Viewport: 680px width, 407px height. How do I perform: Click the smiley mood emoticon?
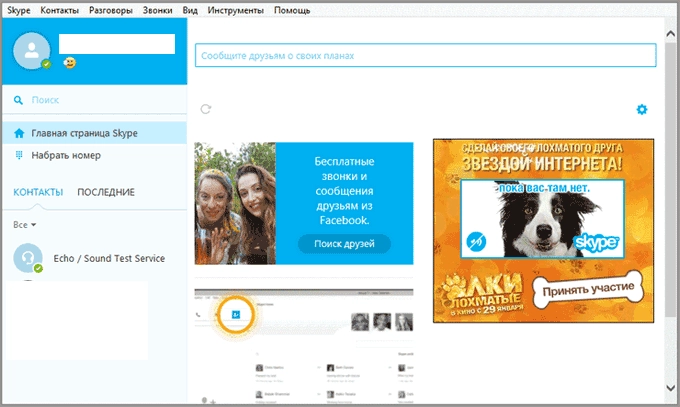[x=69, y=63]
